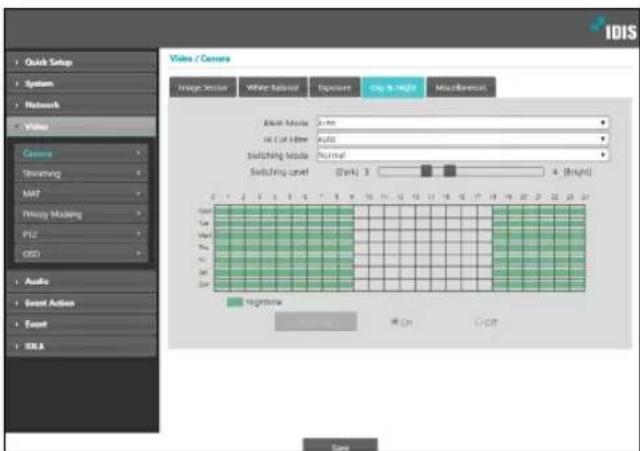The image size is (640, 451).
Task: Expand the Audio menu
Action: click(x=81, y=282)
